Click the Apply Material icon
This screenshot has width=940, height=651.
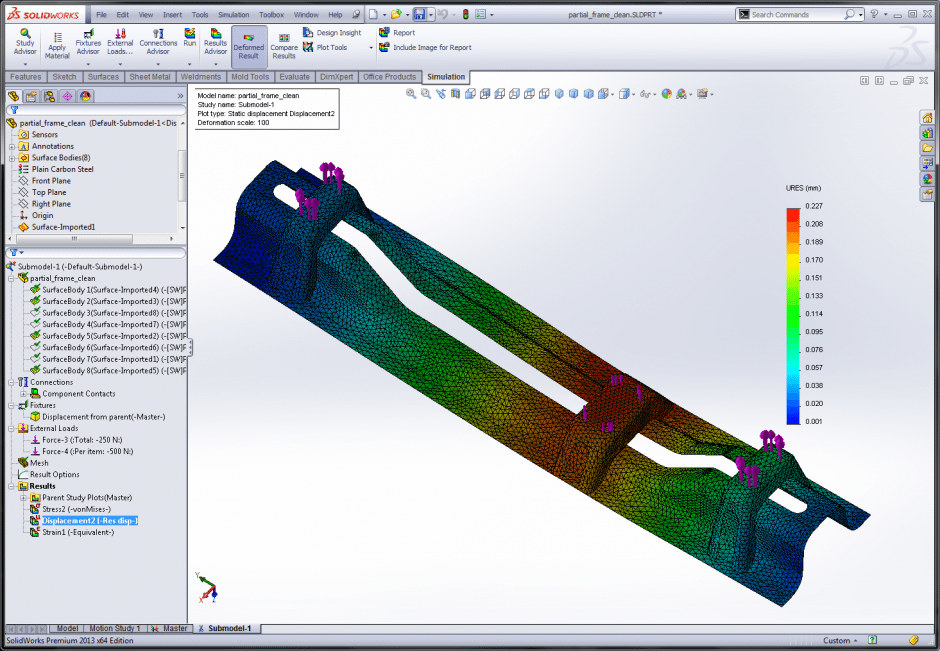click(x=57, y=41)
